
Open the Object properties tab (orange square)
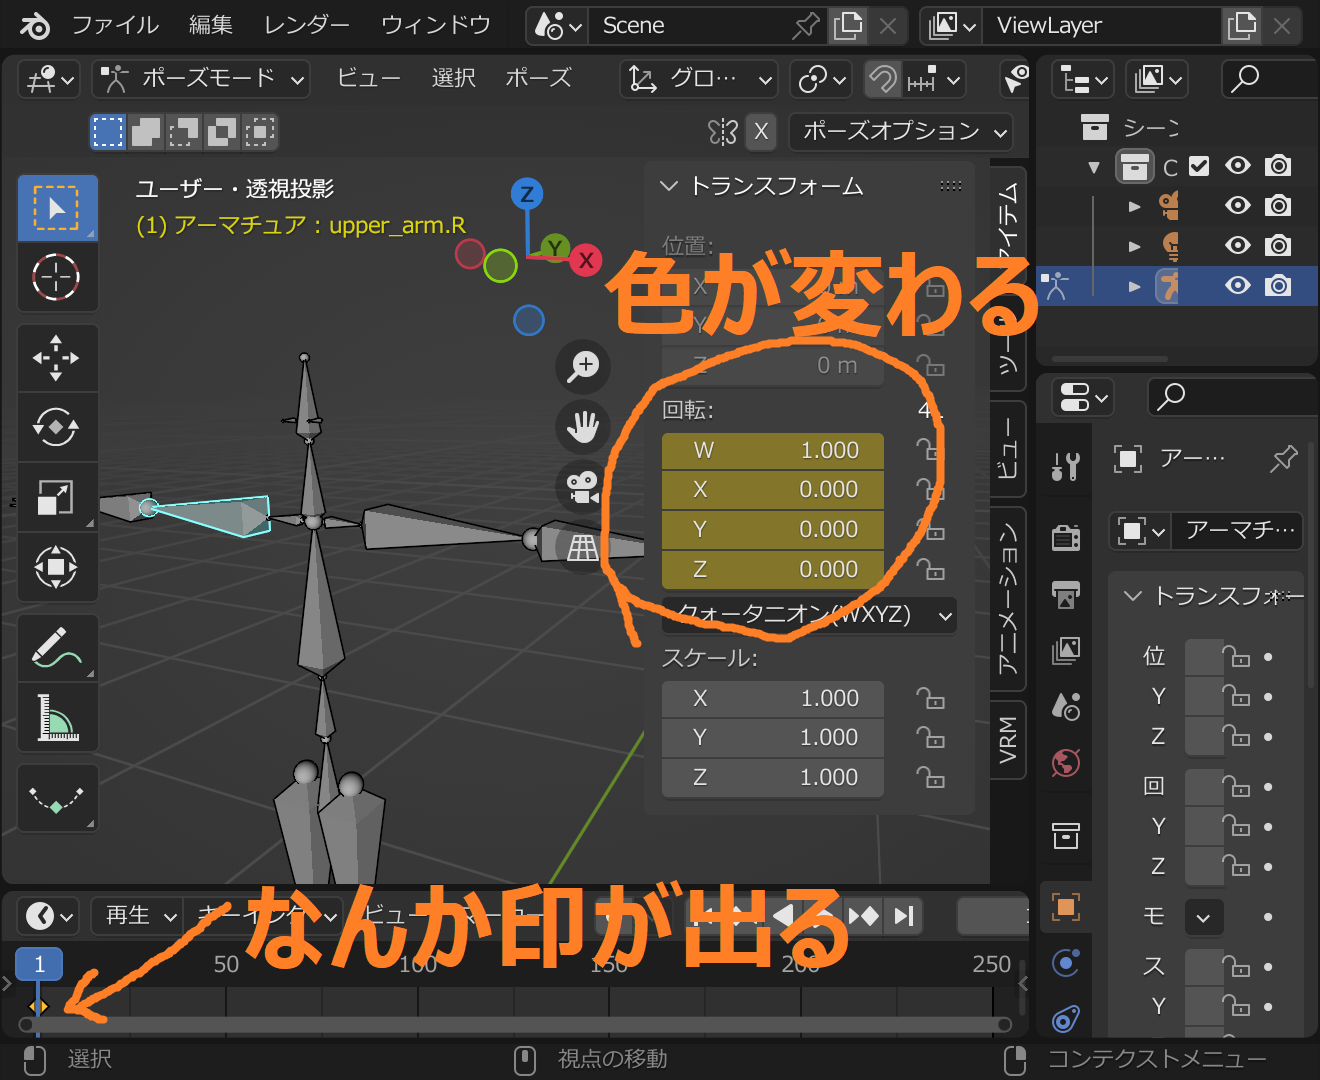(x=1066, y=907)
